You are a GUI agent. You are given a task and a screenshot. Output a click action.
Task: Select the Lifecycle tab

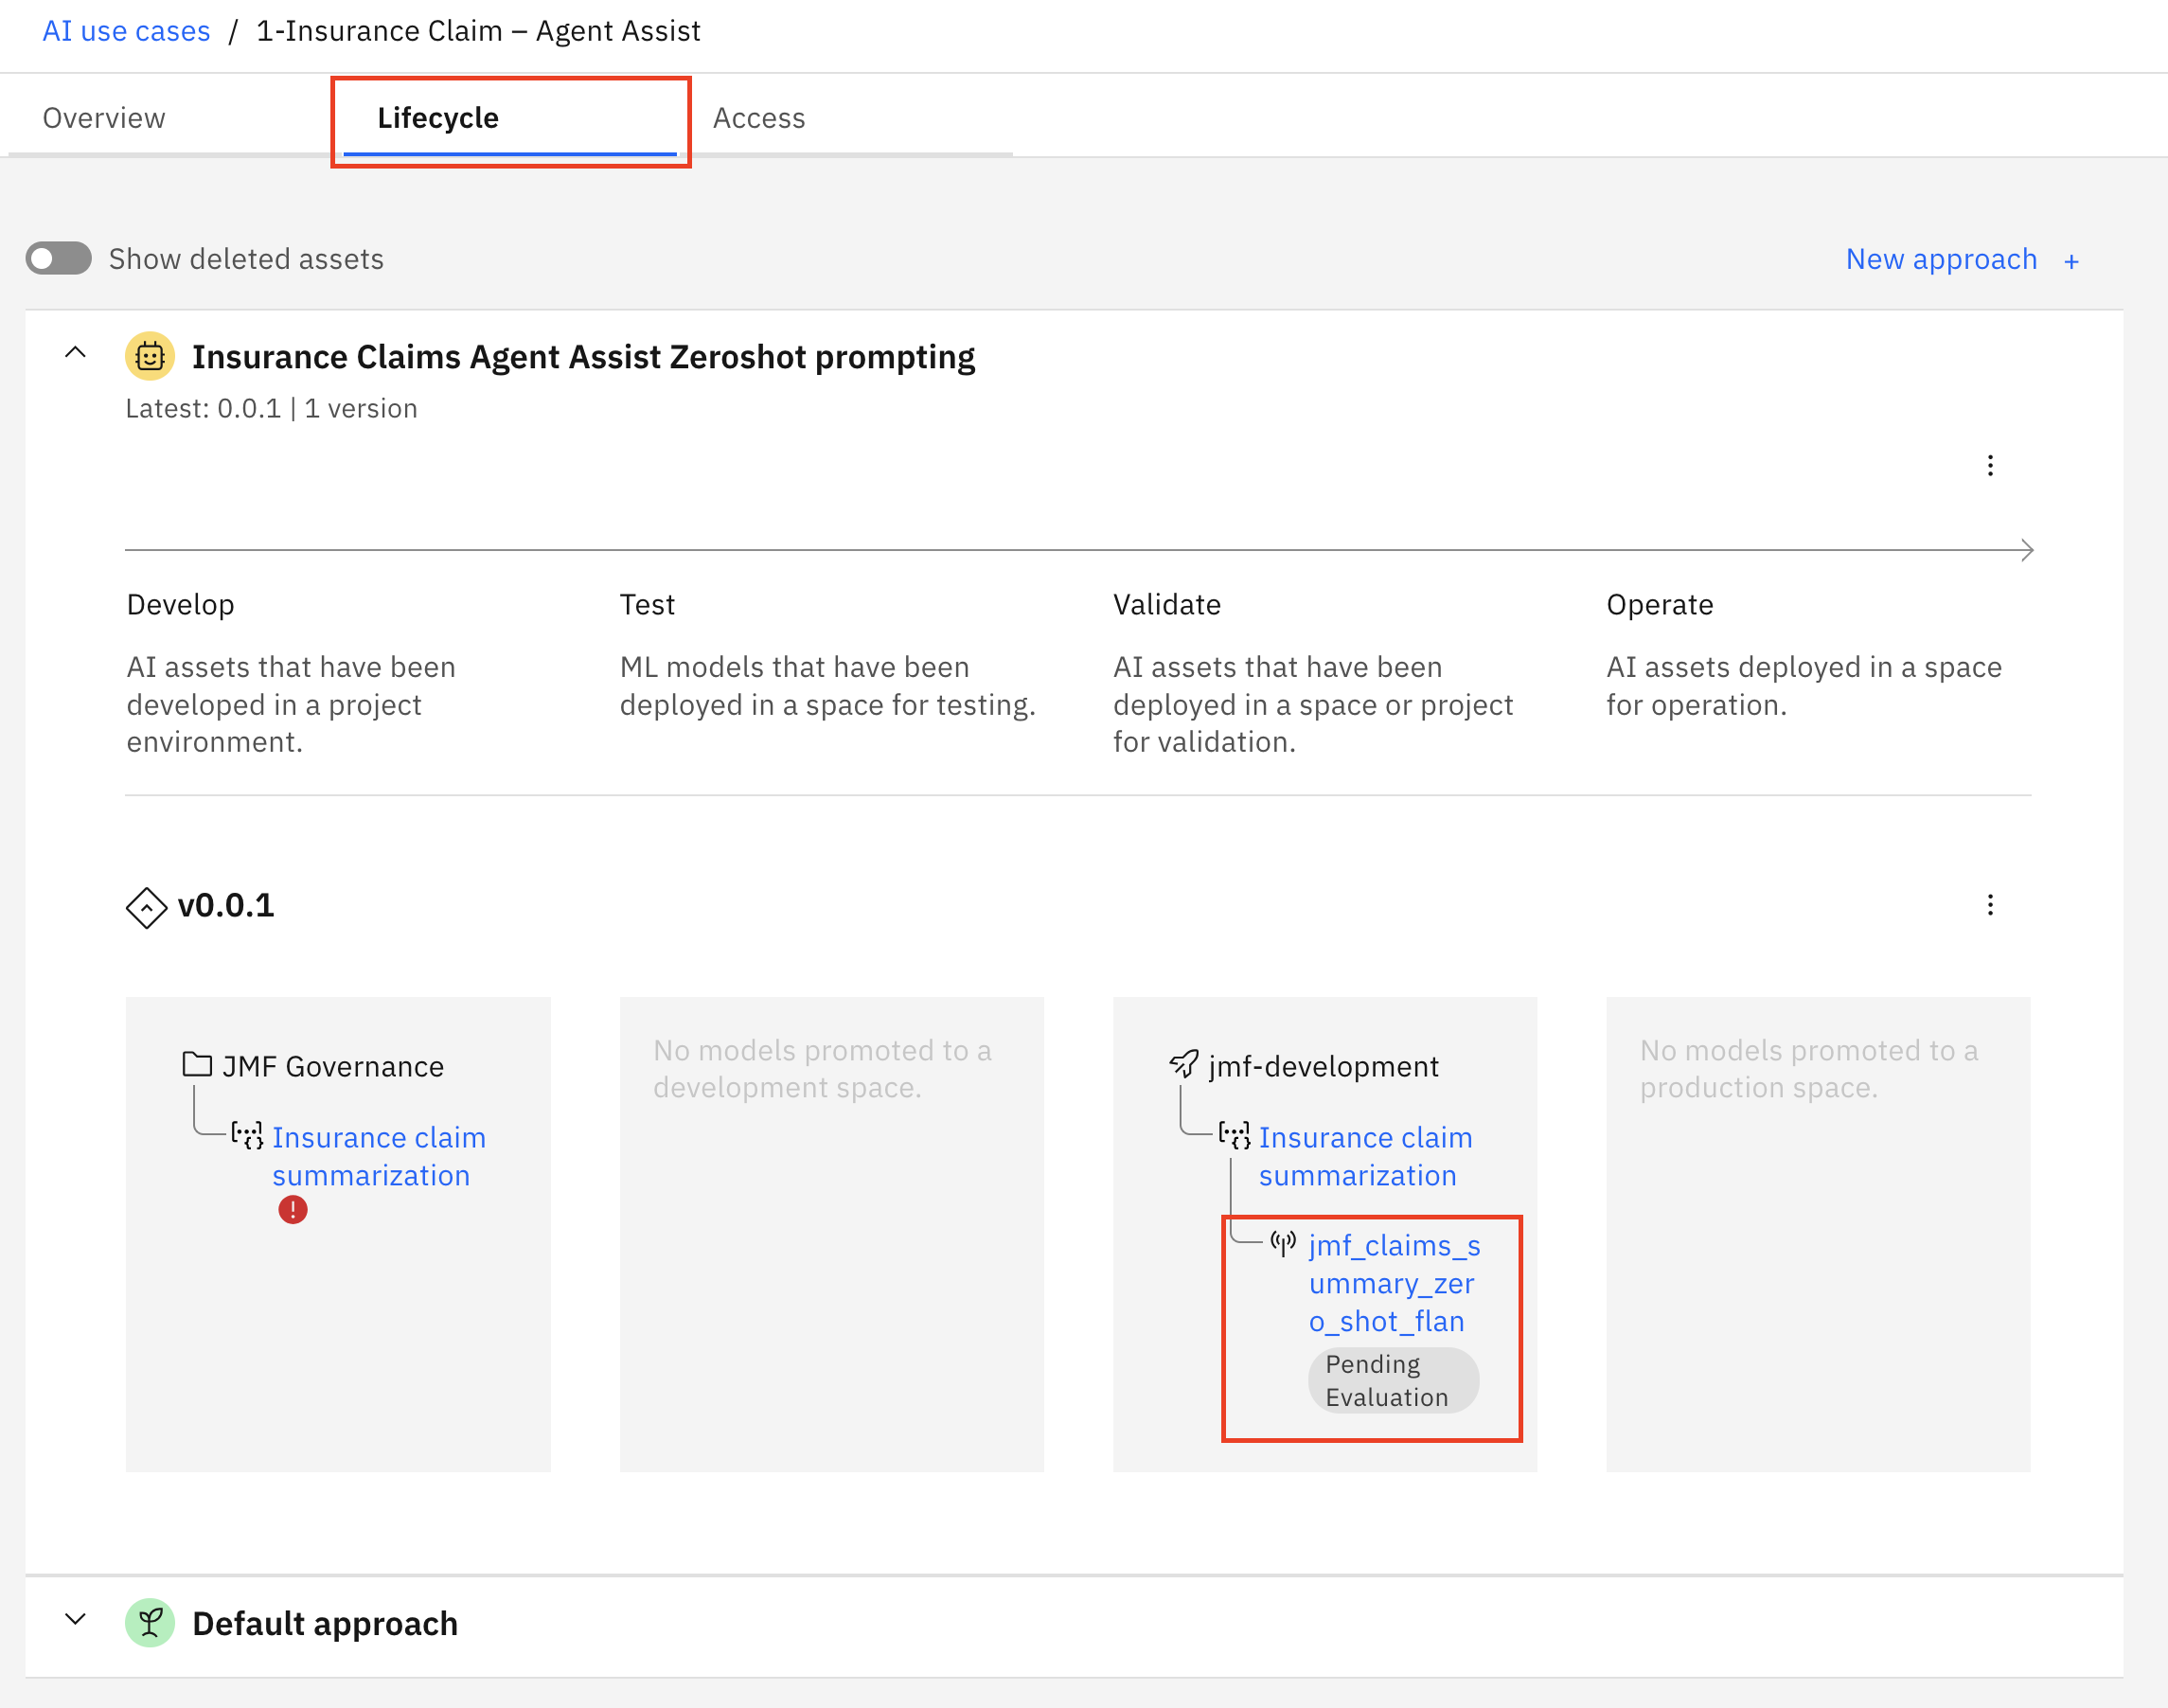(x=510, y=118)
